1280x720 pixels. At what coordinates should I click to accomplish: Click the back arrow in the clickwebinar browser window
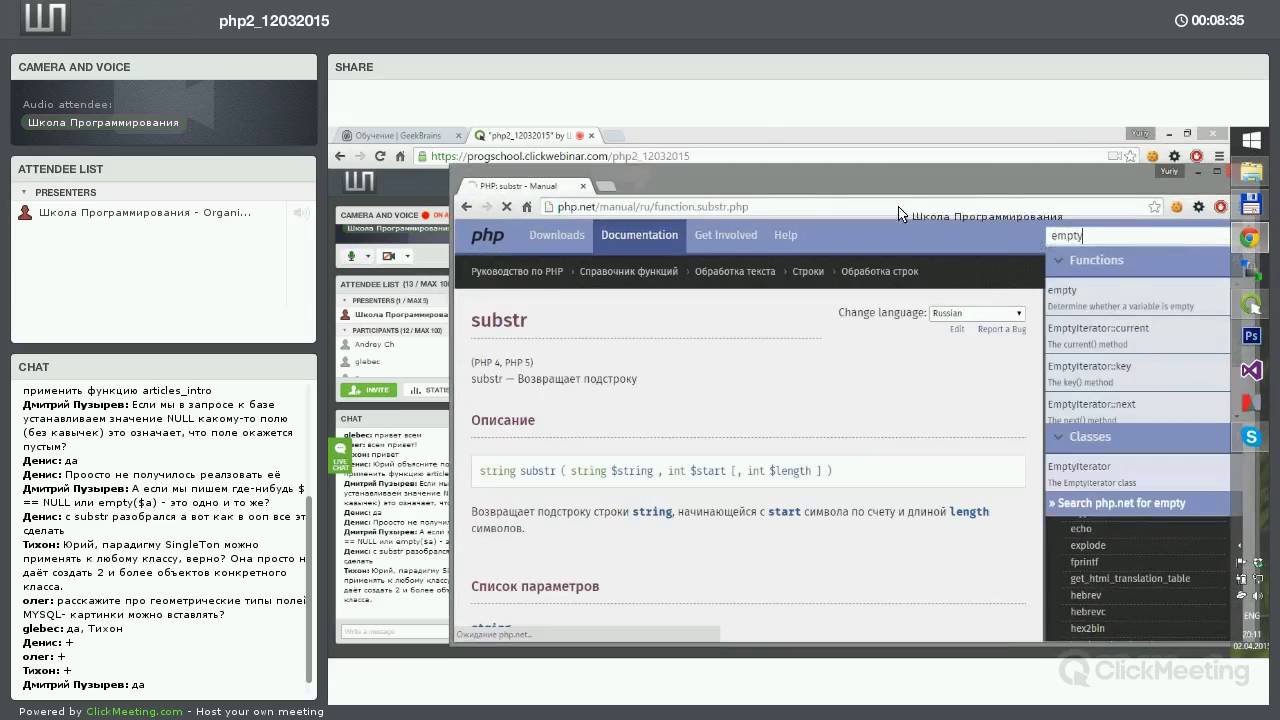tap(340, 156)
